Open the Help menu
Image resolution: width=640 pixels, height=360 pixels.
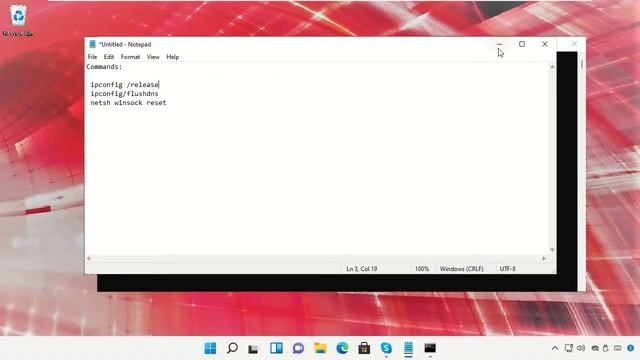pos(173,57)
